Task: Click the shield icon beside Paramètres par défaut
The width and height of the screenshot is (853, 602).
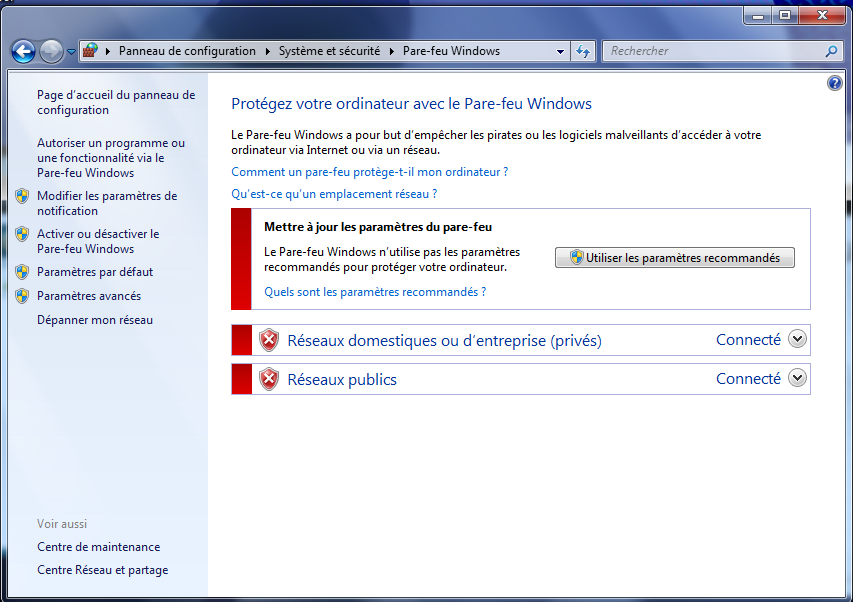Action: (x=22, y=272)
